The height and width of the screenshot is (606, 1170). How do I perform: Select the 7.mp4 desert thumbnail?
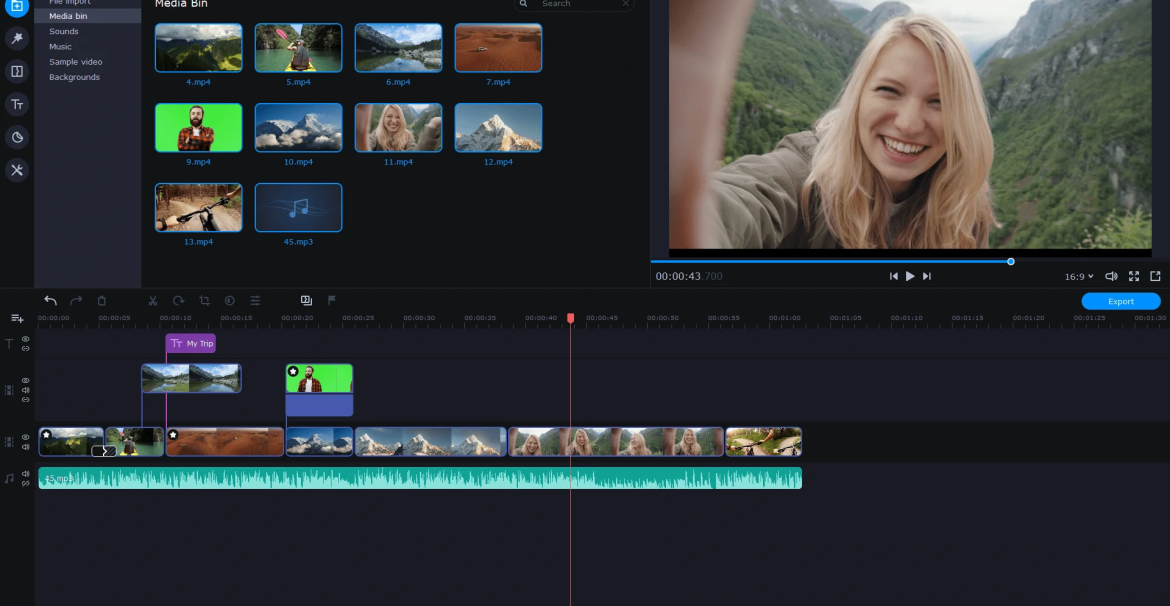tap(498, 48)
